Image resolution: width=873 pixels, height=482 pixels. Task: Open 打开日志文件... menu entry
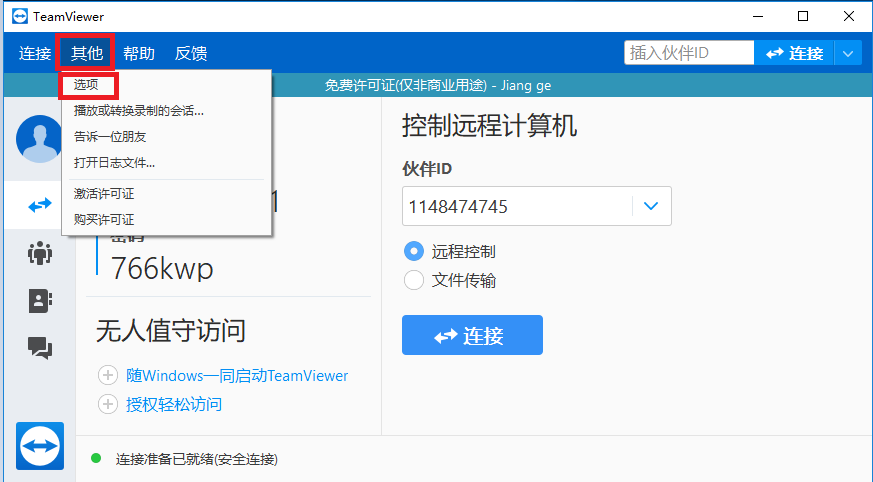(x=114, y=163)
